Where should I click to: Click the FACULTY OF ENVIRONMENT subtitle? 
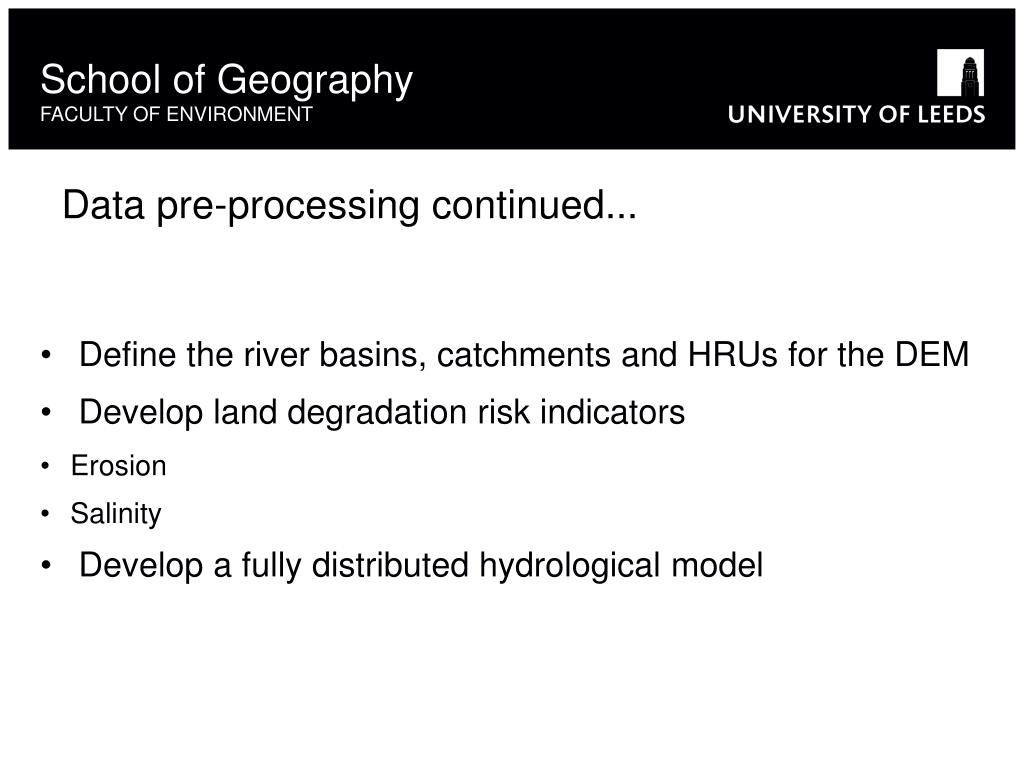pos(176,114)
